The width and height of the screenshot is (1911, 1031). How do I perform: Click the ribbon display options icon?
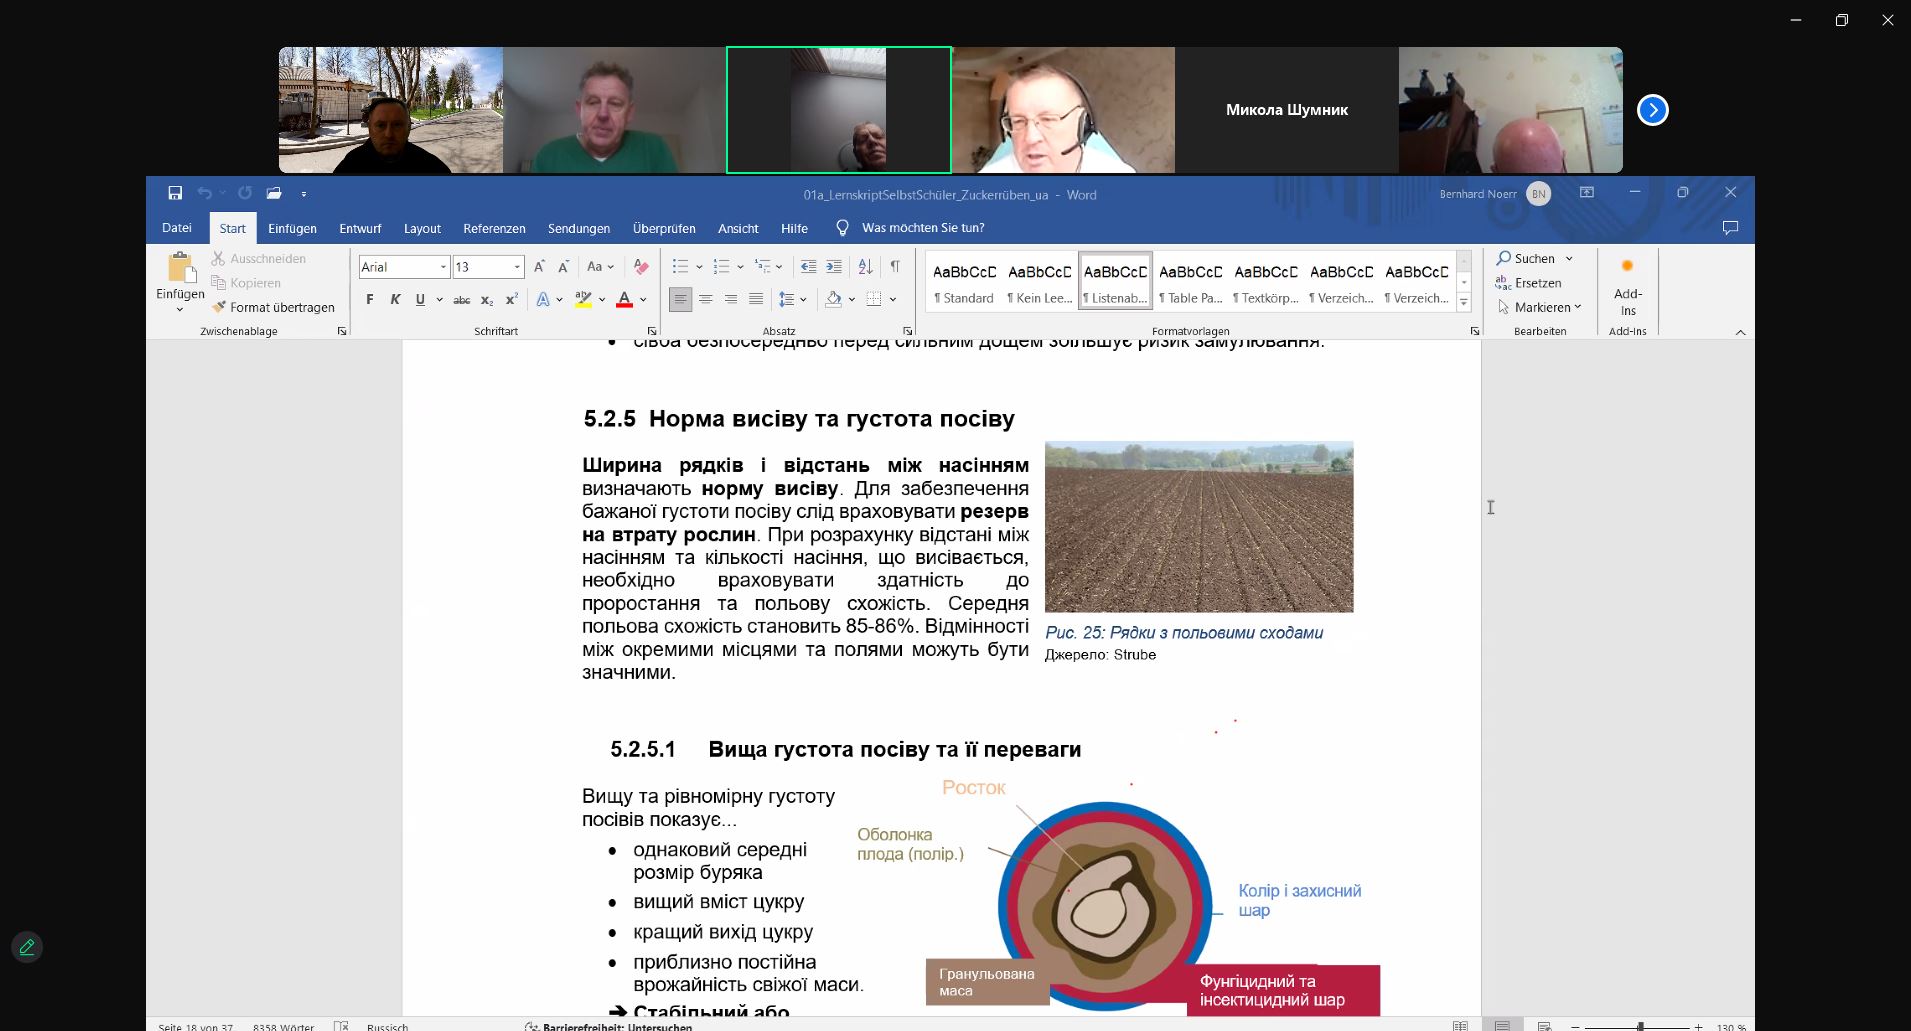click(1587, 193)
